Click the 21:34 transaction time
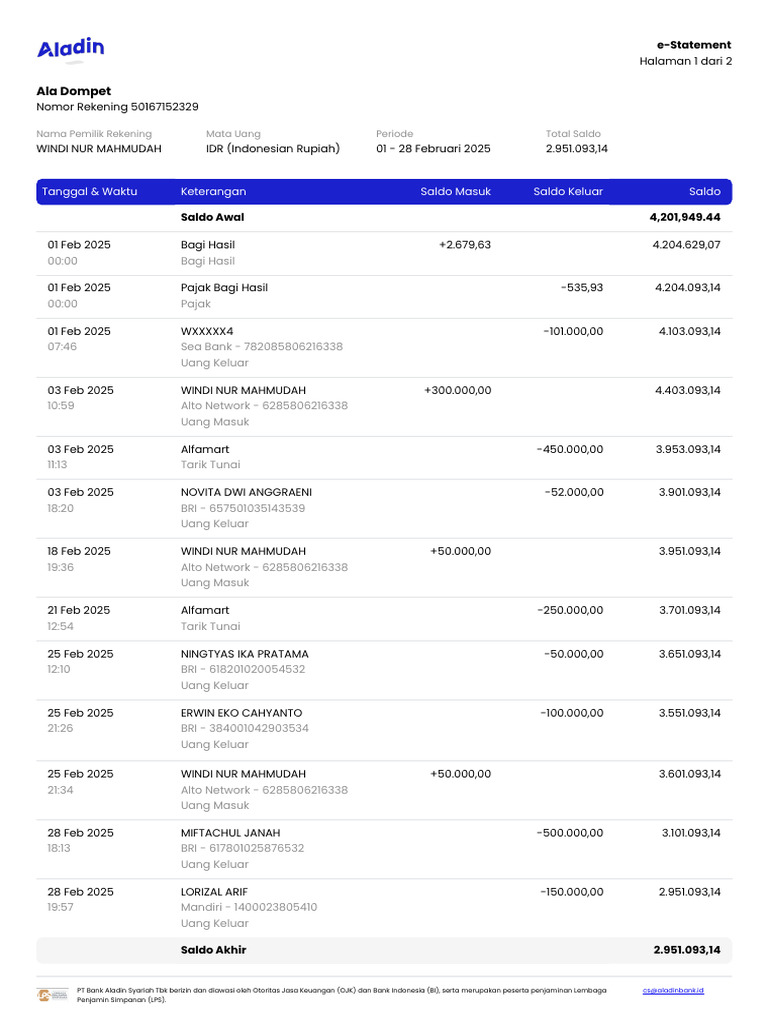 coord(60,790)
